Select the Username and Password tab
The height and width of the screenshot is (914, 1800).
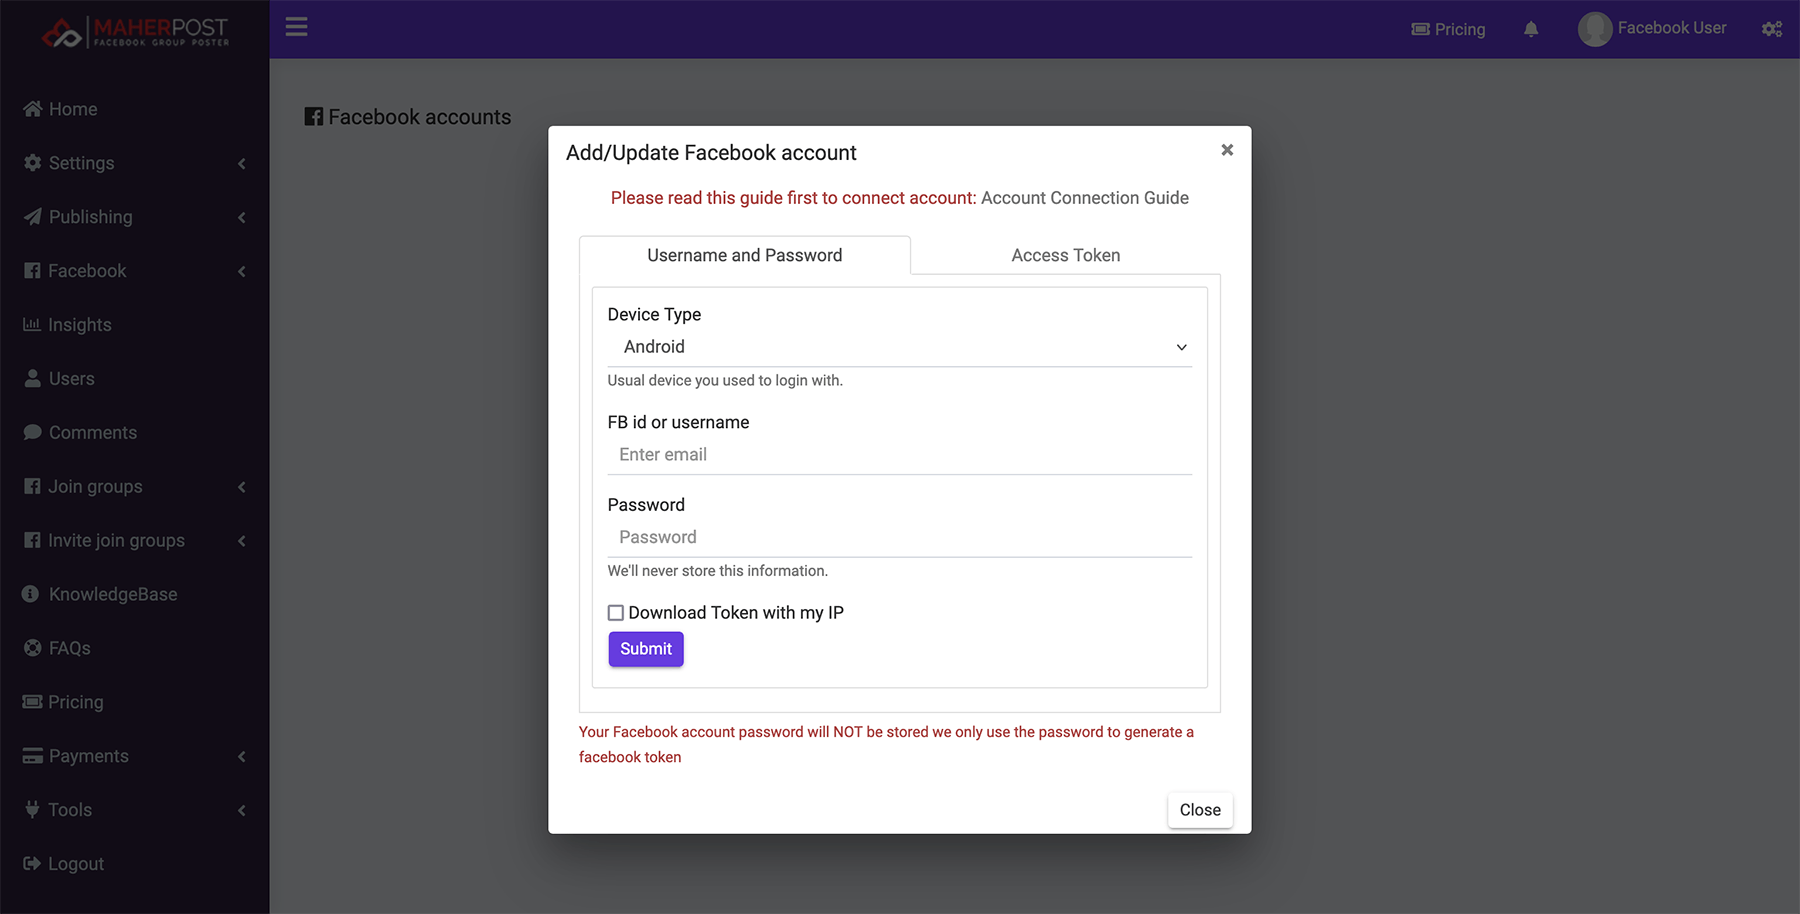745,255
